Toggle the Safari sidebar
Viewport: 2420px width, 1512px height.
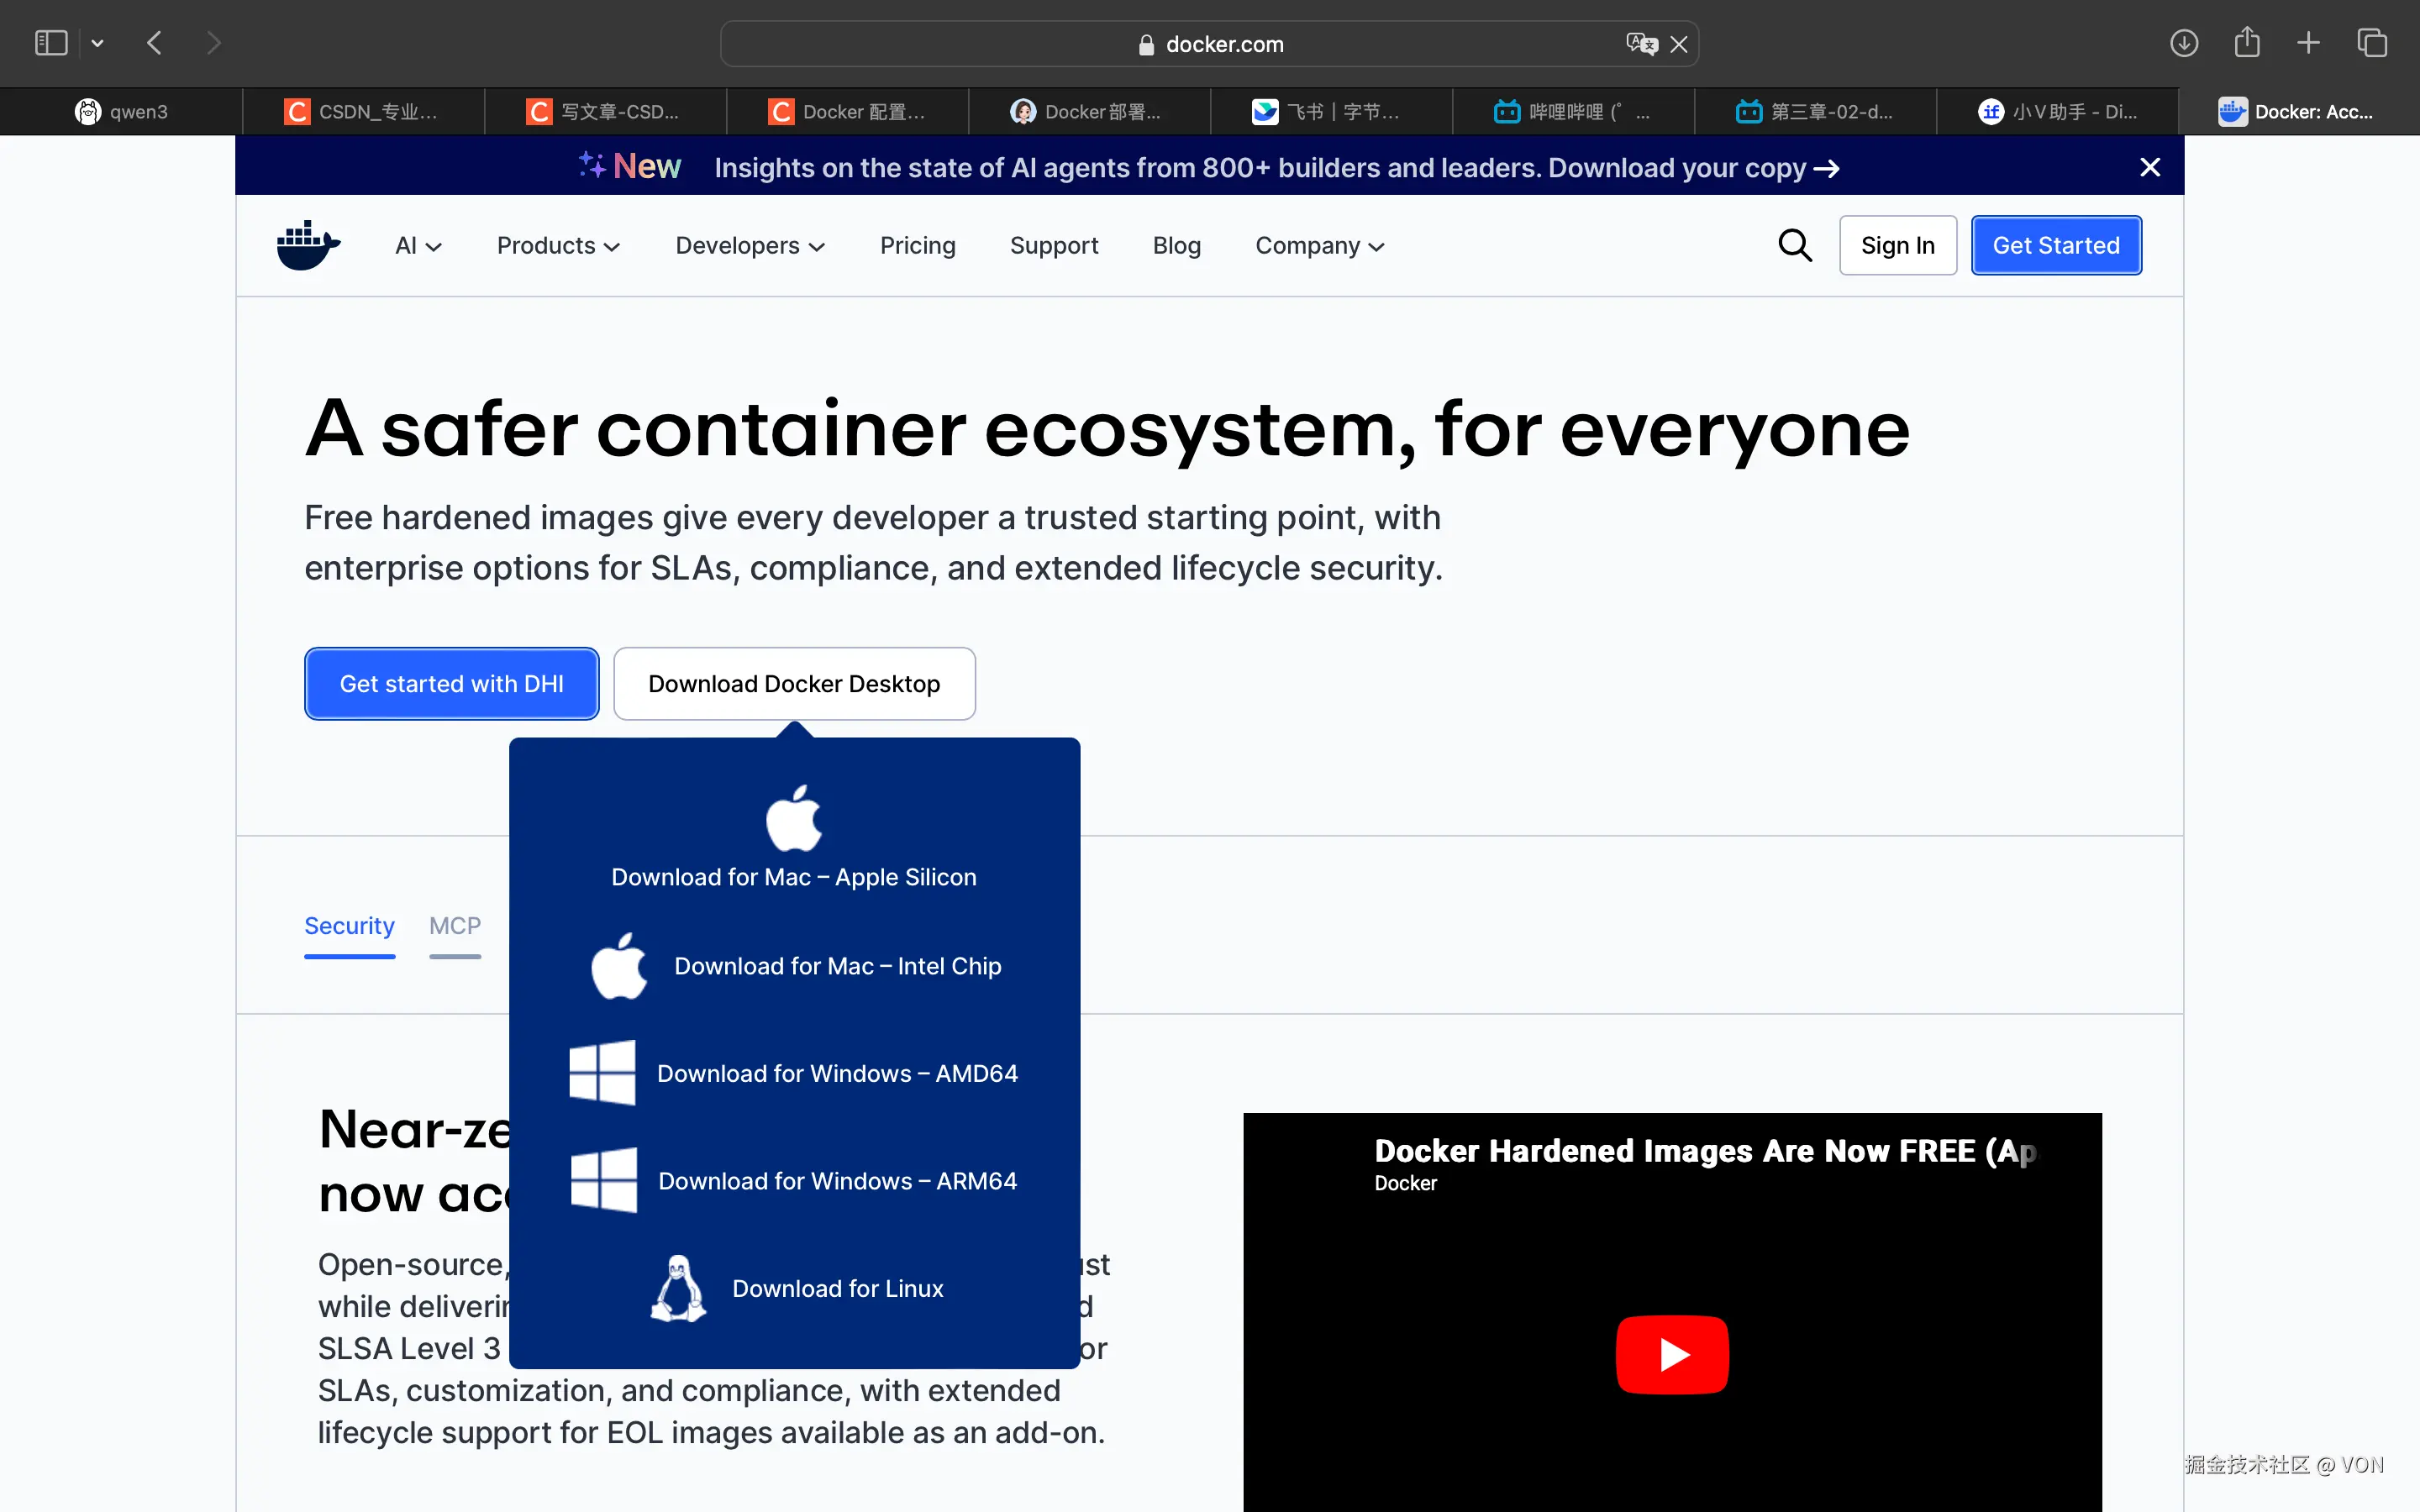pos(50,42)
